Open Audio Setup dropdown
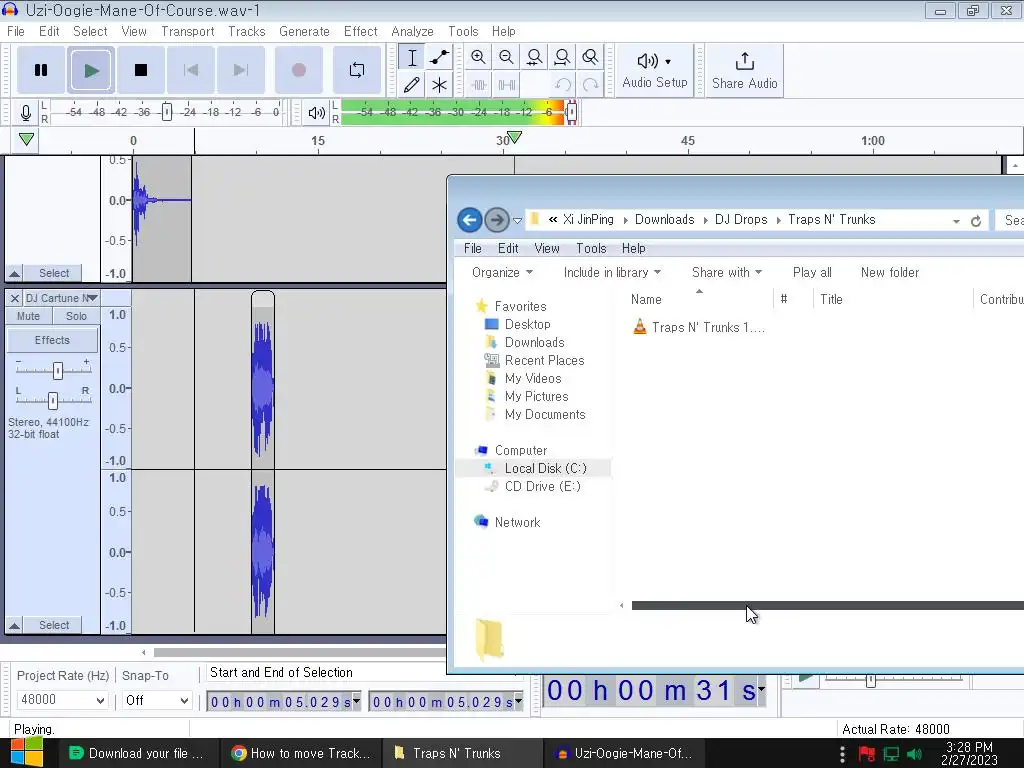This screenshot has height=768, width=1024. (x=654, y=71)
